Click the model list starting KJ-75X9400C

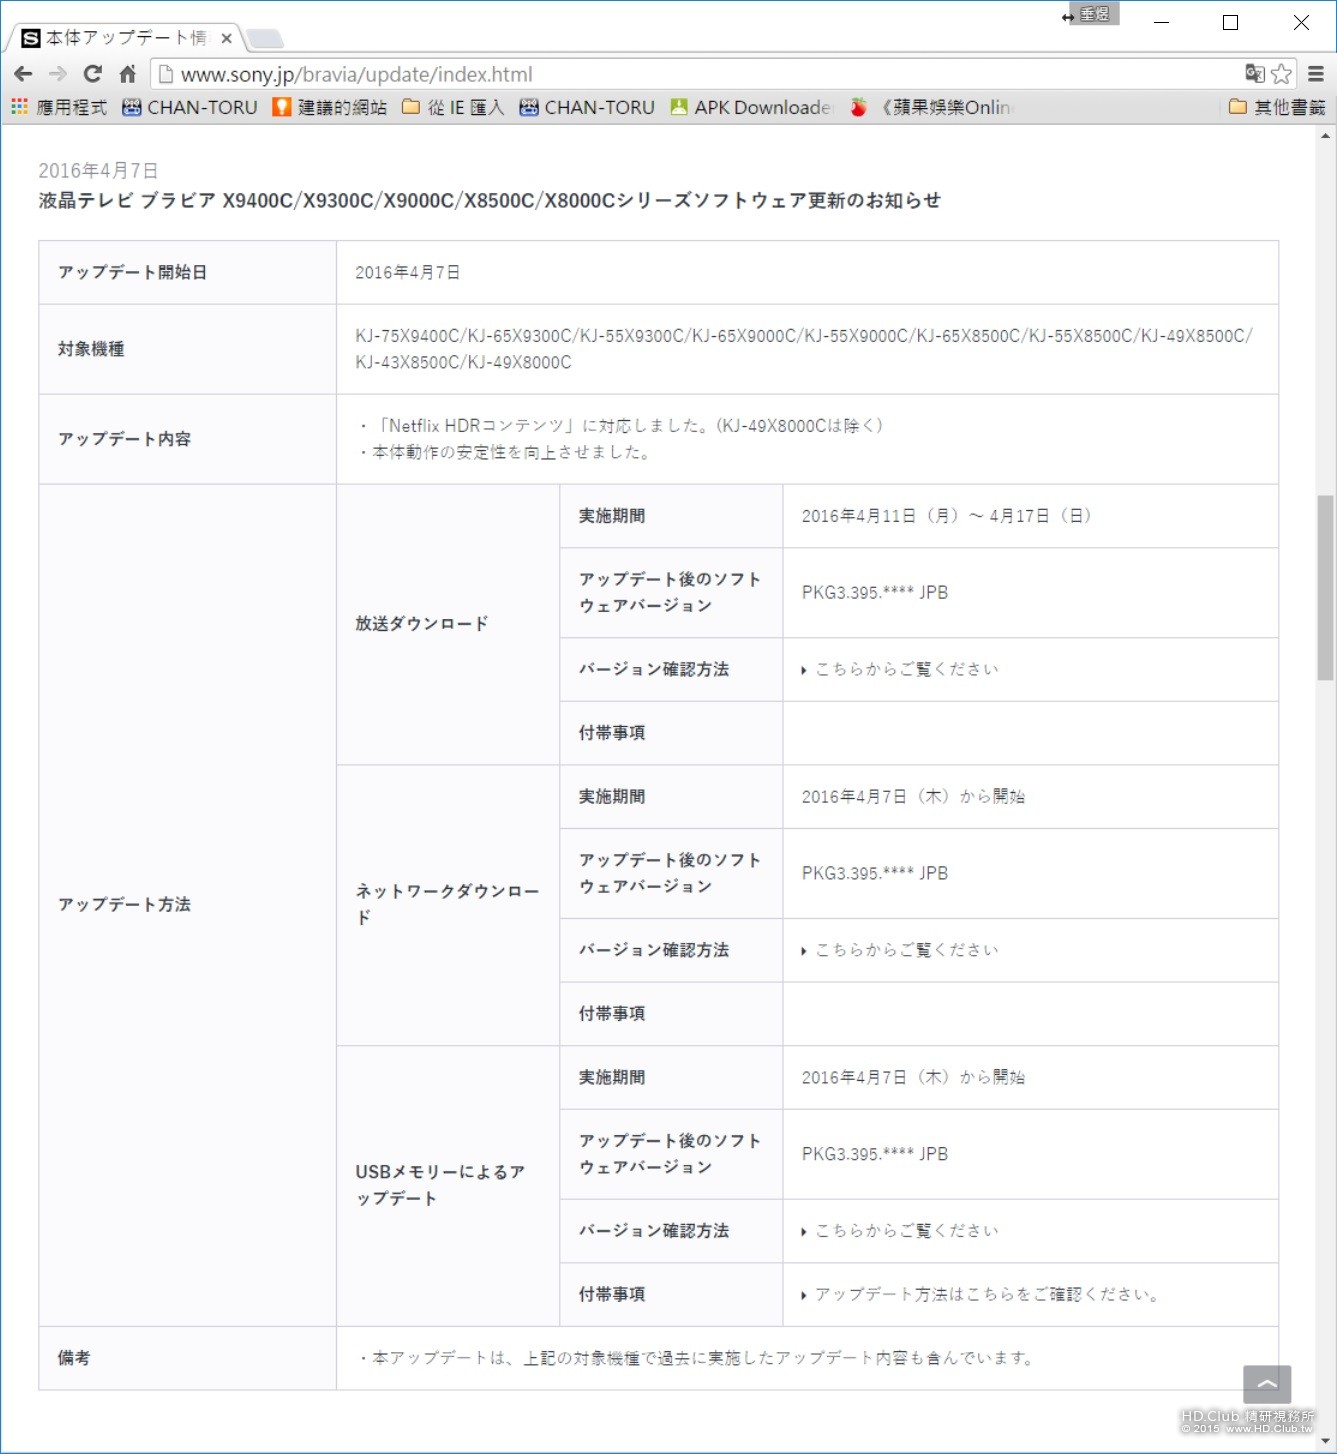[804, 349]
